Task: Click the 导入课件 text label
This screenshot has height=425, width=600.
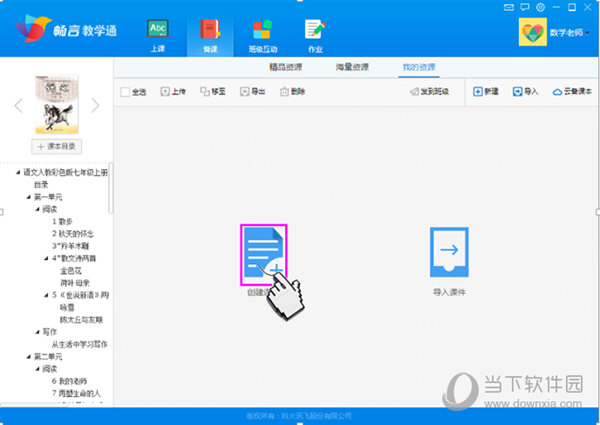Action: [x=449, y=292]
